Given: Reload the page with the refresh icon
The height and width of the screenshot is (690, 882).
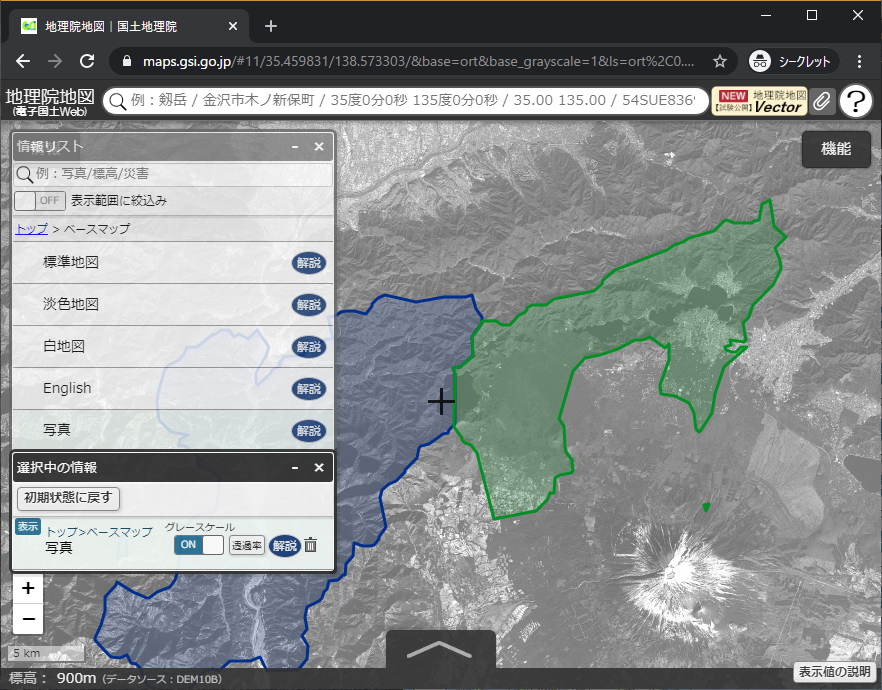Looking at the screenshot, I should pos(87,61).
